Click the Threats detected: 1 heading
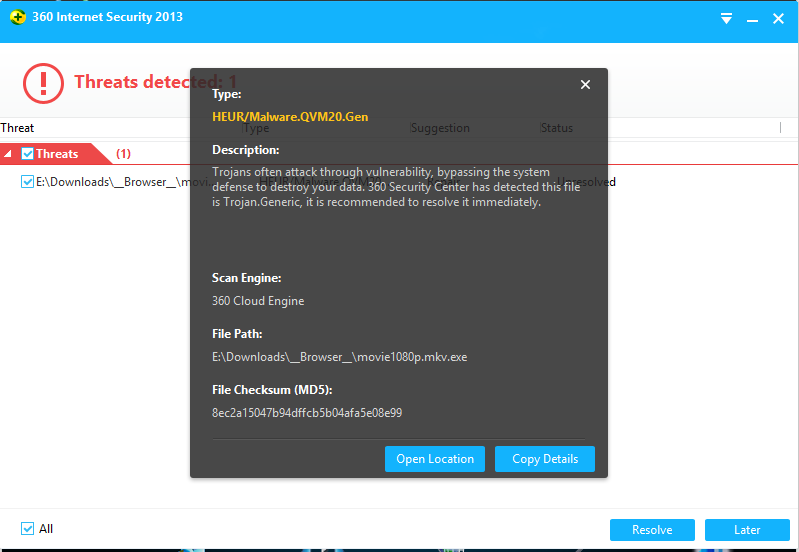Screen dimensions: 799x552 156,82
